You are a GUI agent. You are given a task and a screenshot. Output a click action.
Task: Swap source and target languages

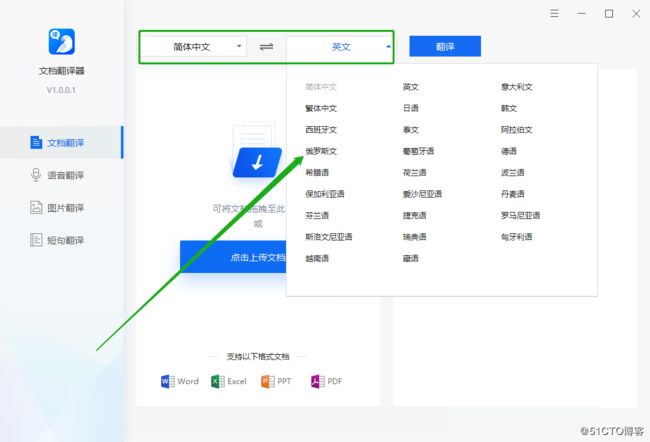tap(266, 47)
